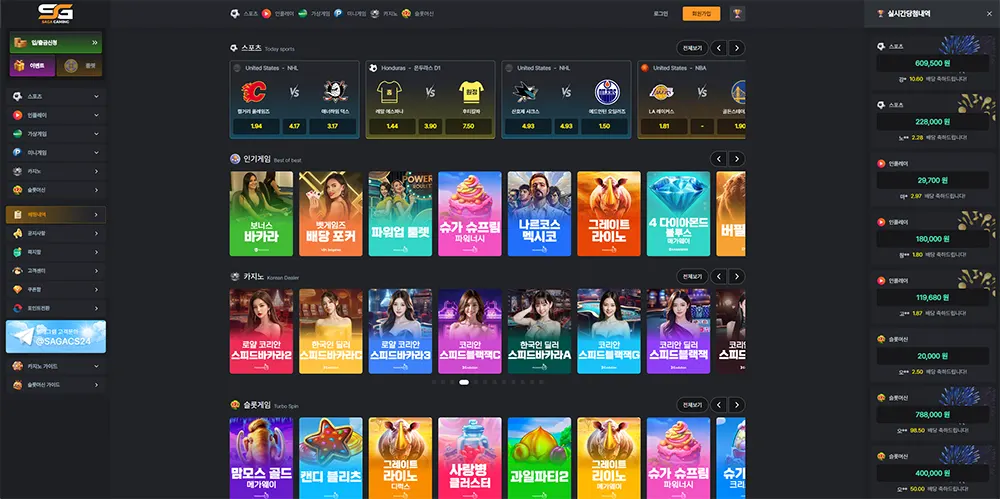Click the 공지사항 megaphone icon in the sidebar
The height and width of the screenshot is (499, 1000).
pos(17,234)
